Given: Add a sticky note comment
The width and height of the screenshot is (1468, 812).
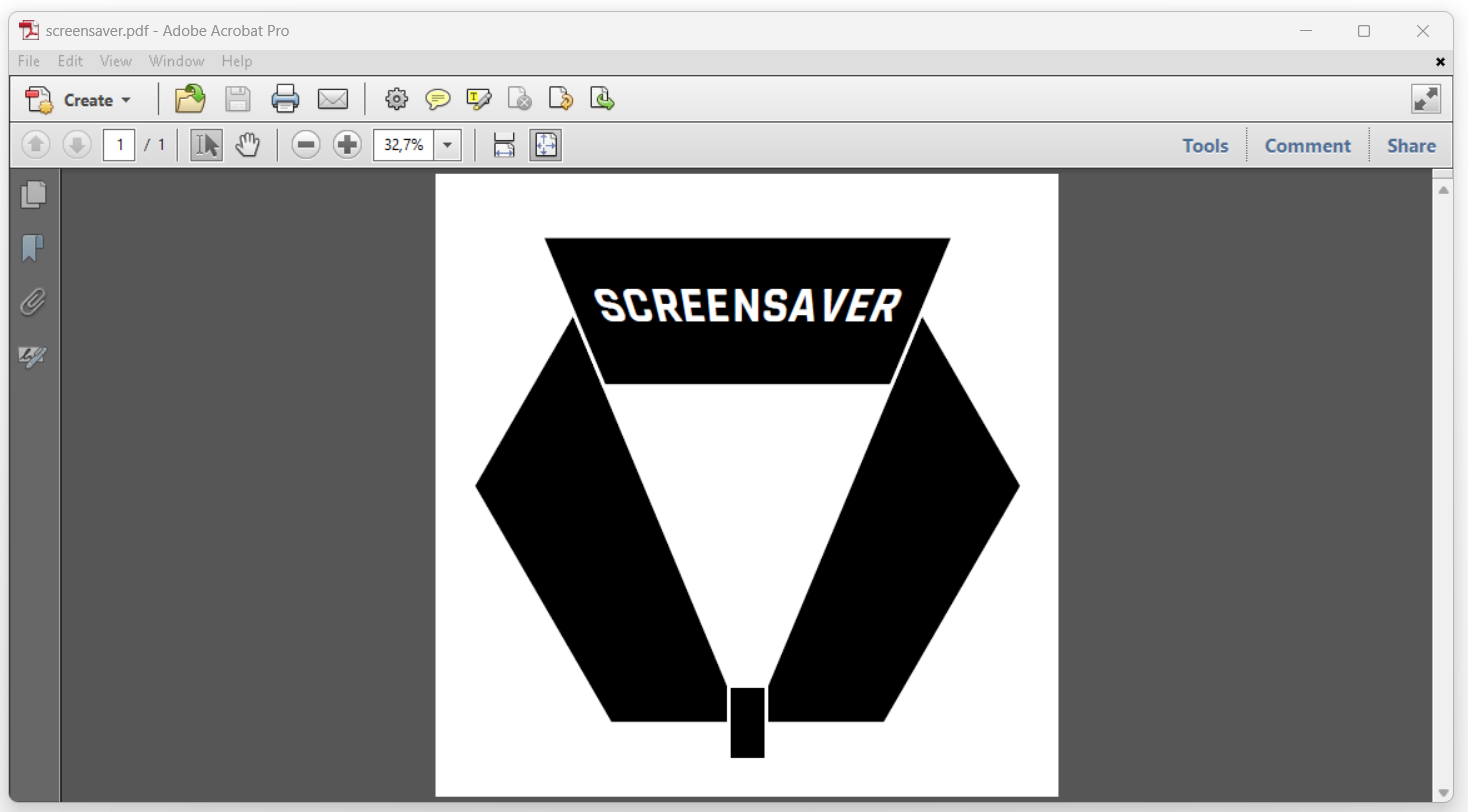Looking at the screenshot, I should [x=438, y=98].
